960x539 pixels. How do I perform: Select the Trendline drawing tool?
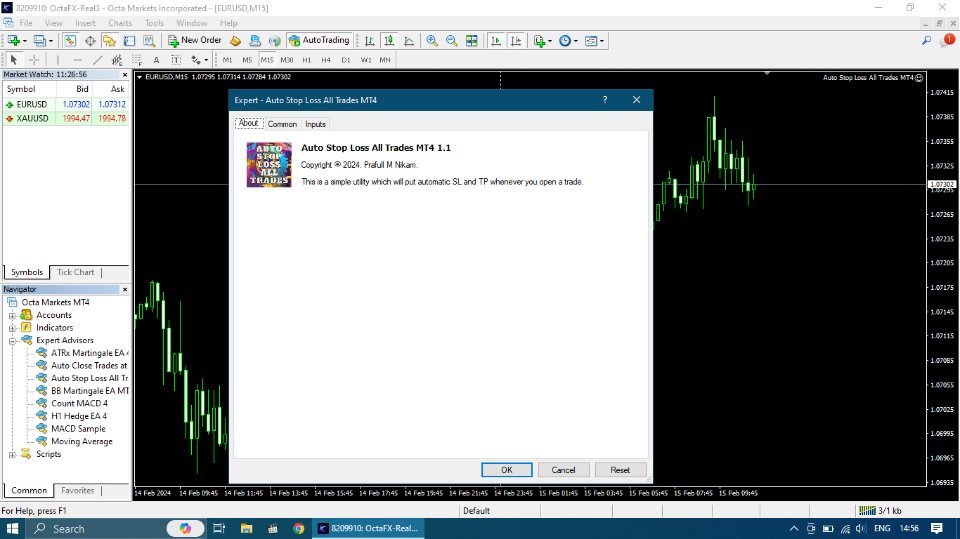pos(97,59)
